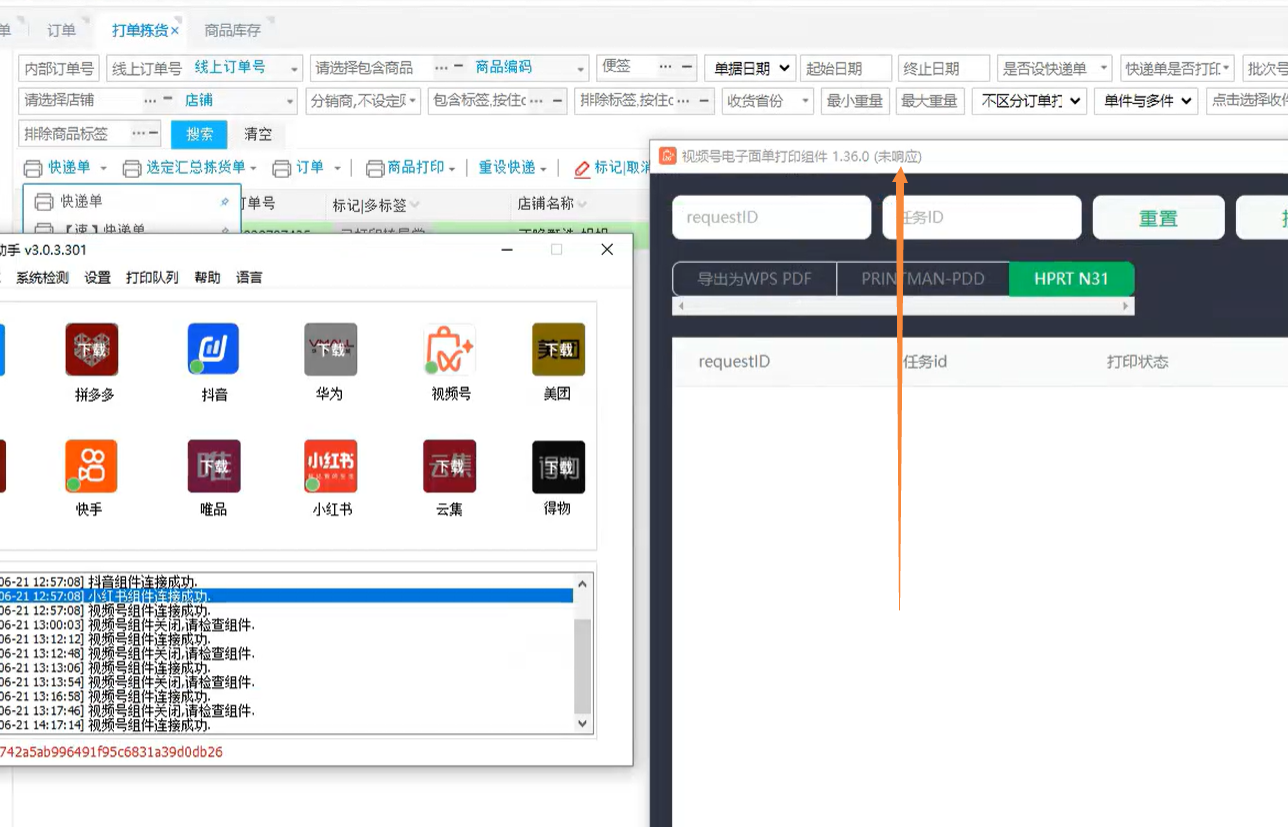Click the red pen icon before 标记|取消

582,168
